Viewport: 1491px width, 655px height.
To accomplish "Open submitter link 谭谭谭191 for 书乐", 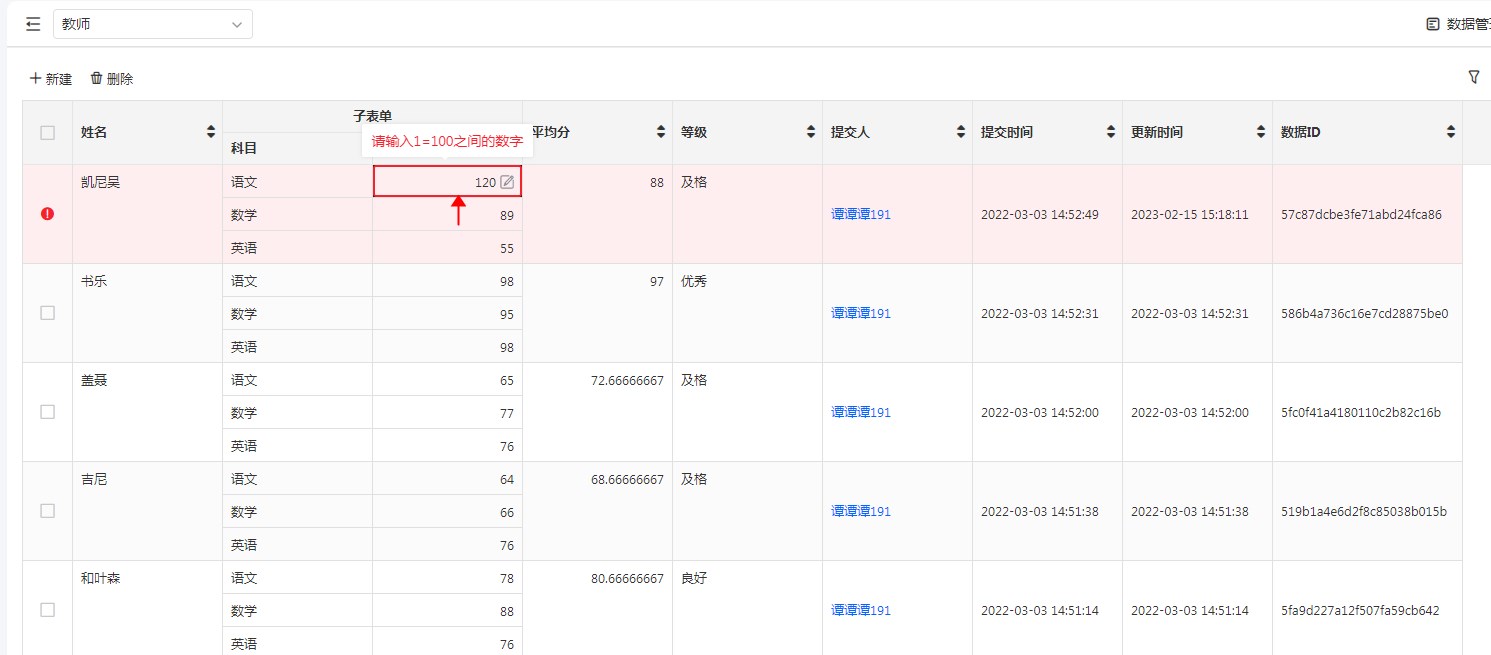I will click(860, 313).
